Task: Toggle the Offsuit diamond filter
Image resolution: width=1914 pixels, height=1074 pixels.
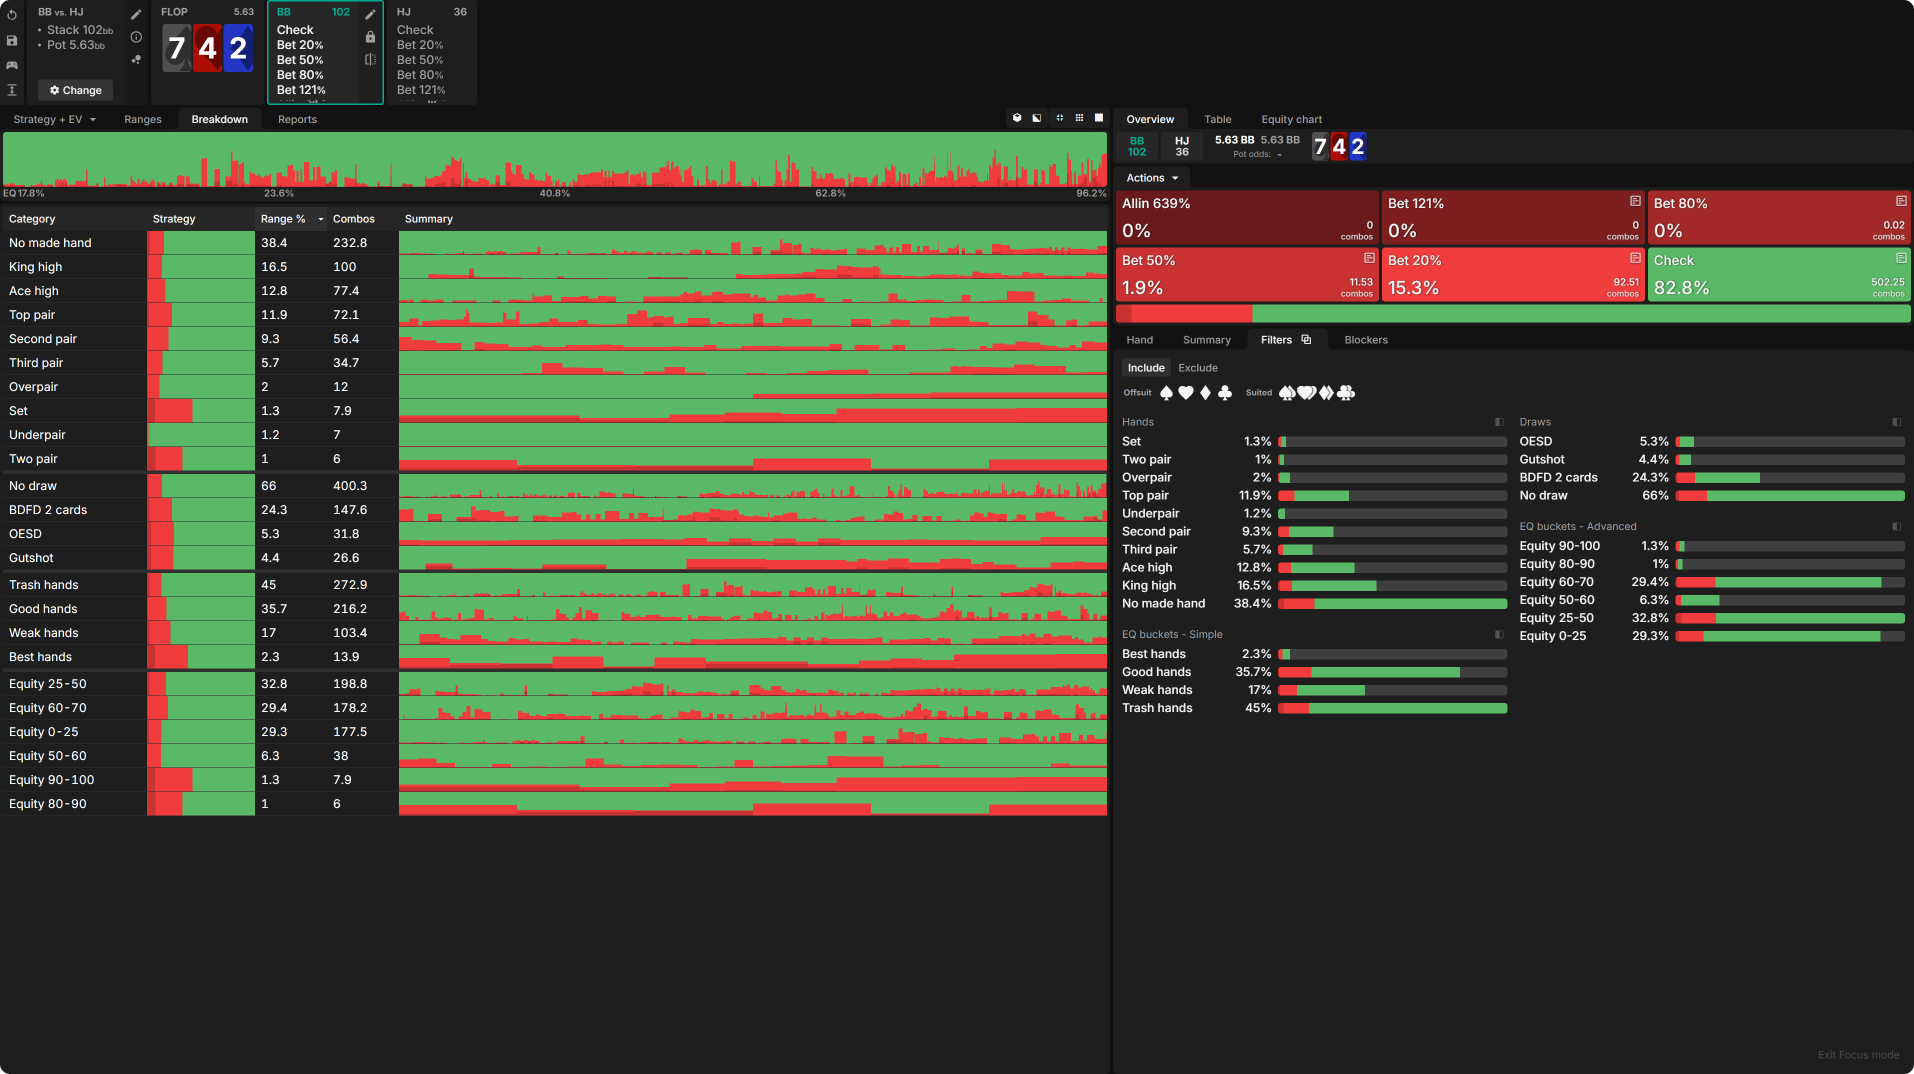Action: (x=1205, y=393)
